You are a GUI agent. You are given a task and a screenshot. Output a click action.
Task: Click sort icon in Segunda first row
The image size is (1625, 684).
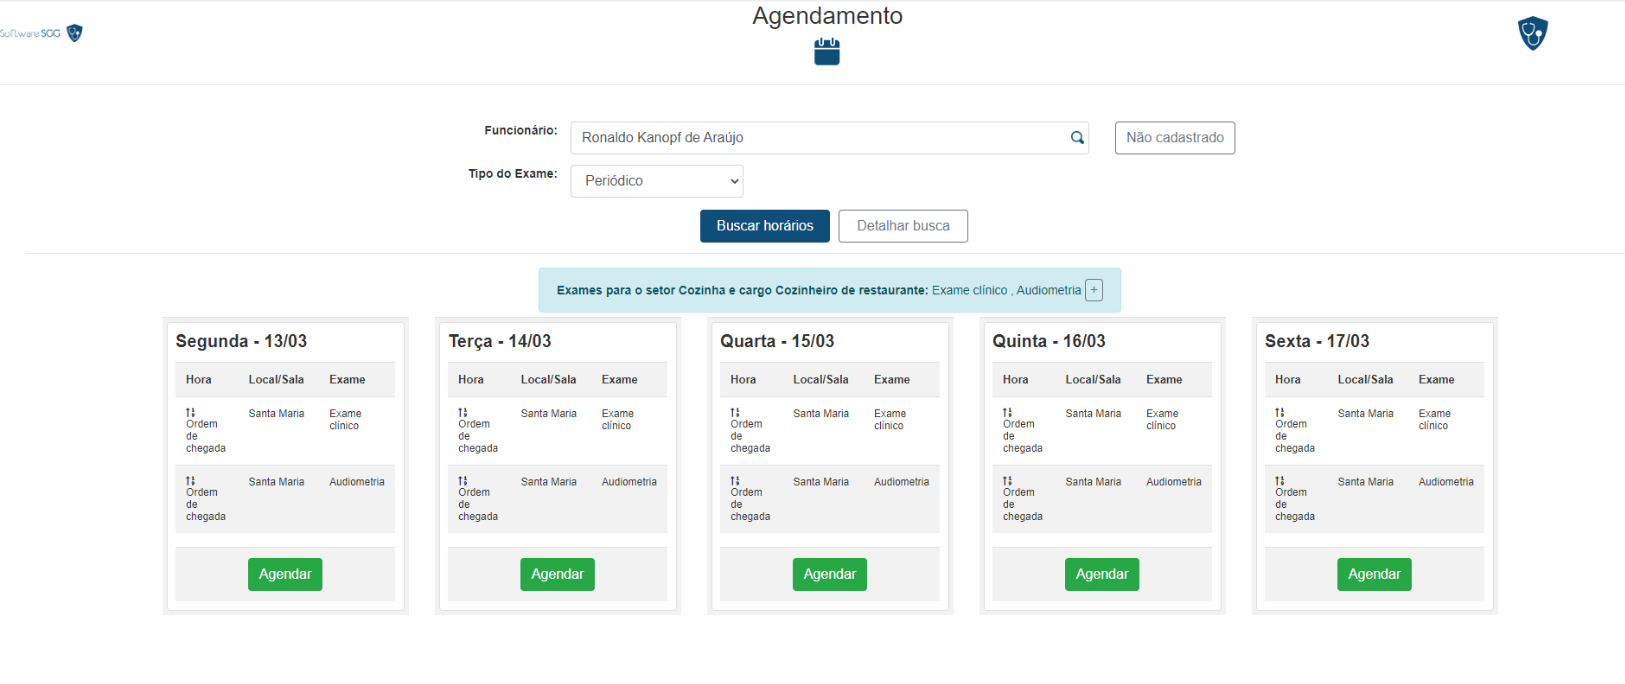[x=190, y=412]
